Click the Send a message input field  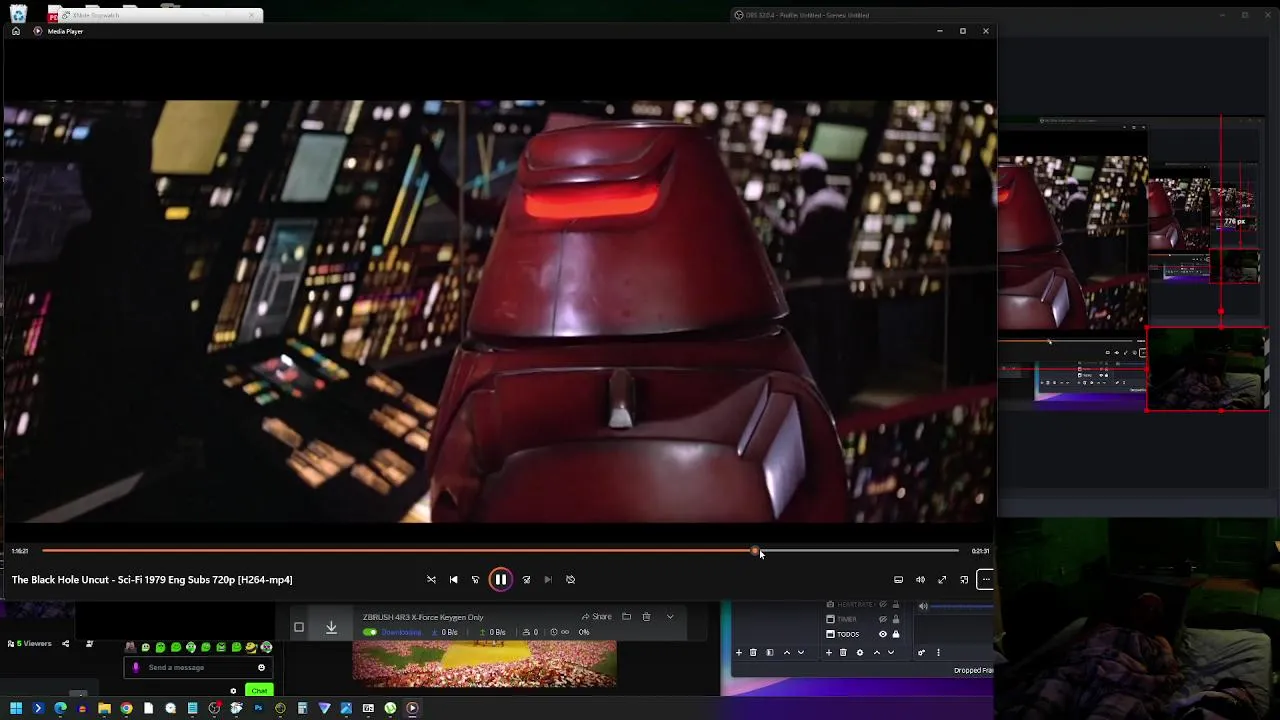(x=198, y=667)
